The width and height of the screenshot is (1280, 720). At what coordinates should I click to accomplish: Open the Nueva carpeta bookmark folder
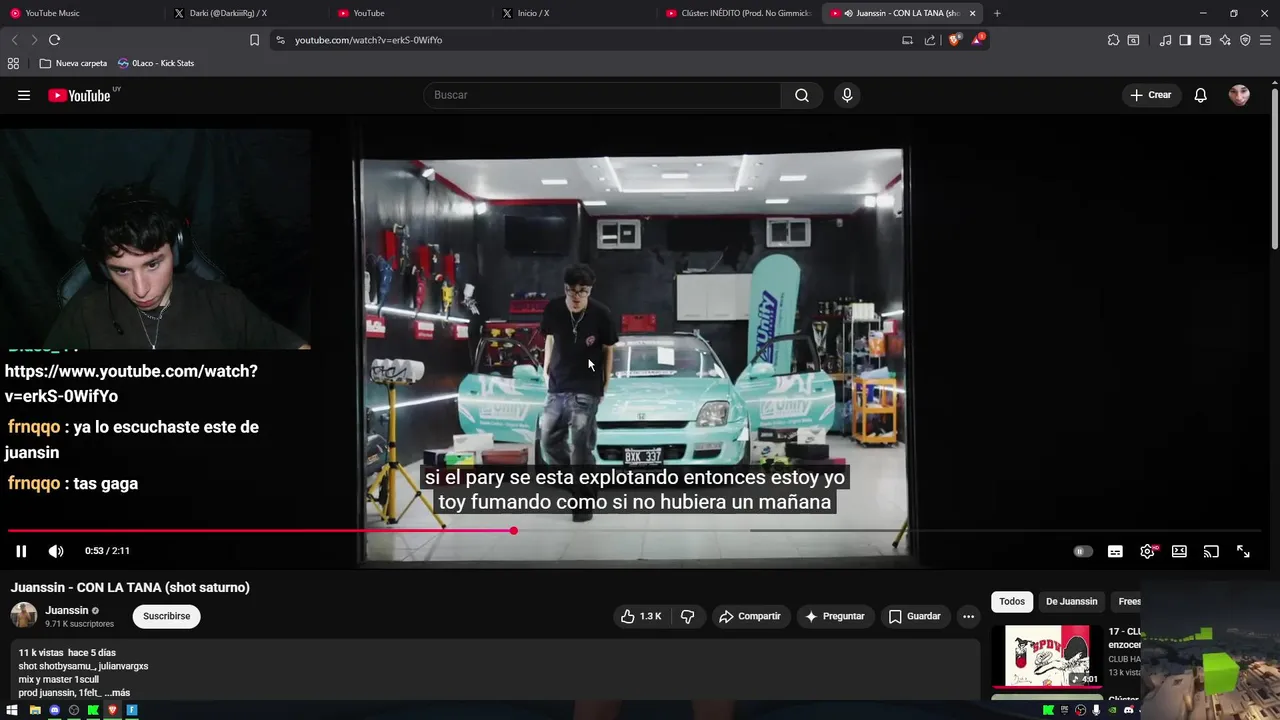pyautogui.click(x=73, y=63)
